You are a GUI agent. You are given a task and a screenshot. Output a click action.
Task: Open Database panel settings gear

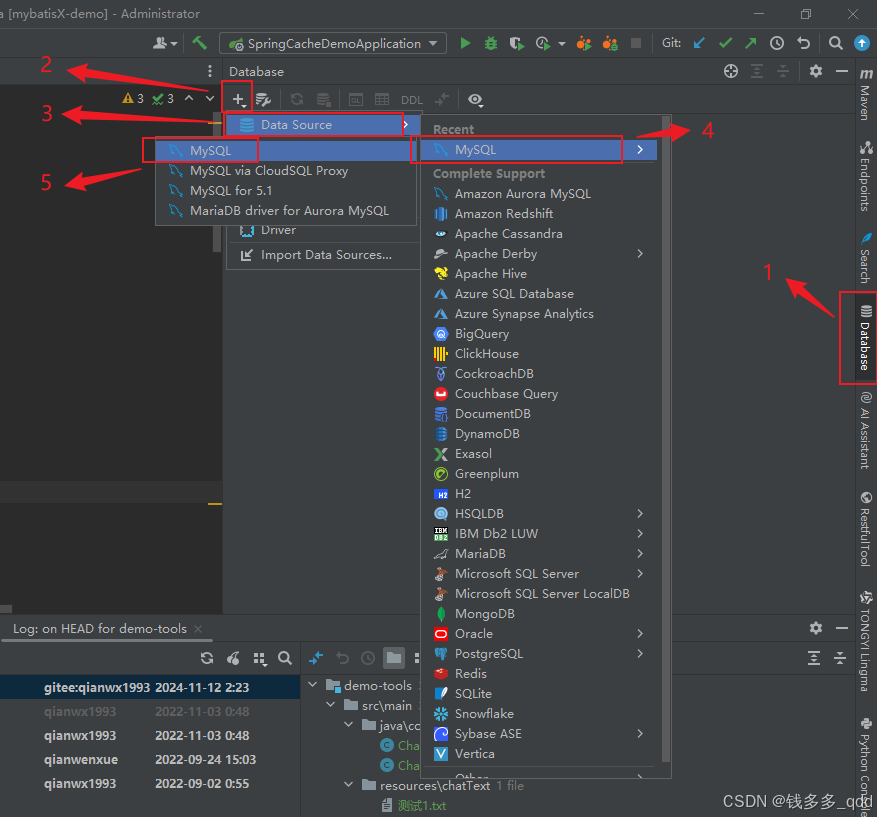[x=815, y=71]
